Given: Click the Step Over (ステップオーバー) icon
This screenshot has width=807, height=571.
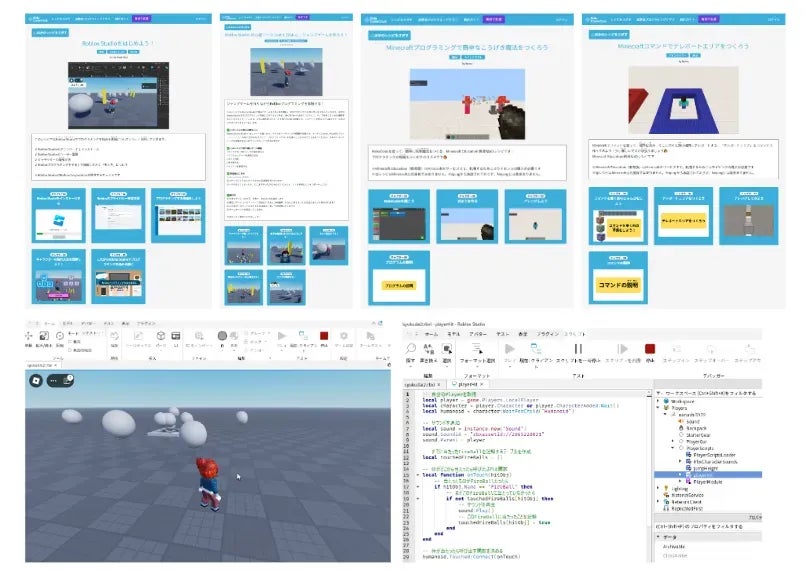Looking at the screenshot, I should tap(711, 349).
